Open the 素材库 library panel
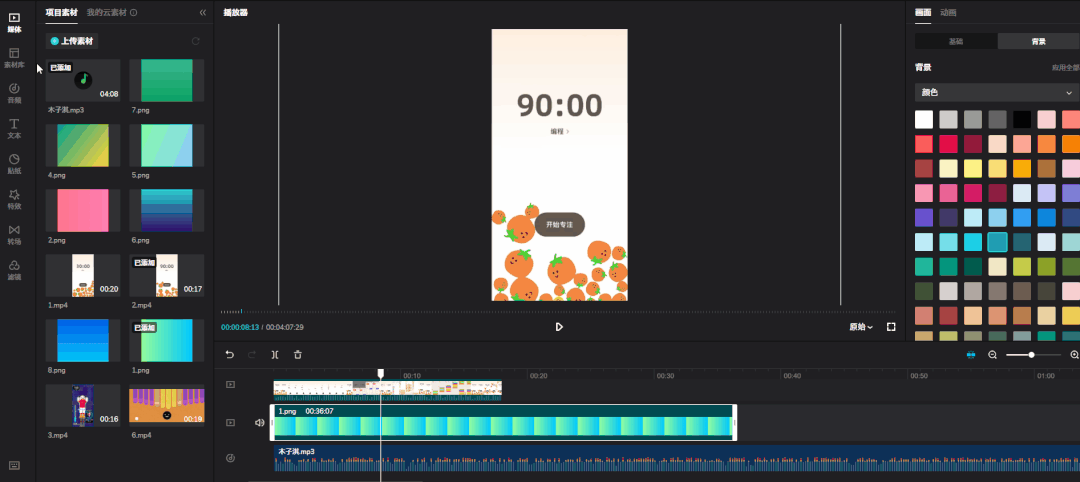Viewport: 1080px width, 482px height. pyautogui.click(x=14, y=56)
